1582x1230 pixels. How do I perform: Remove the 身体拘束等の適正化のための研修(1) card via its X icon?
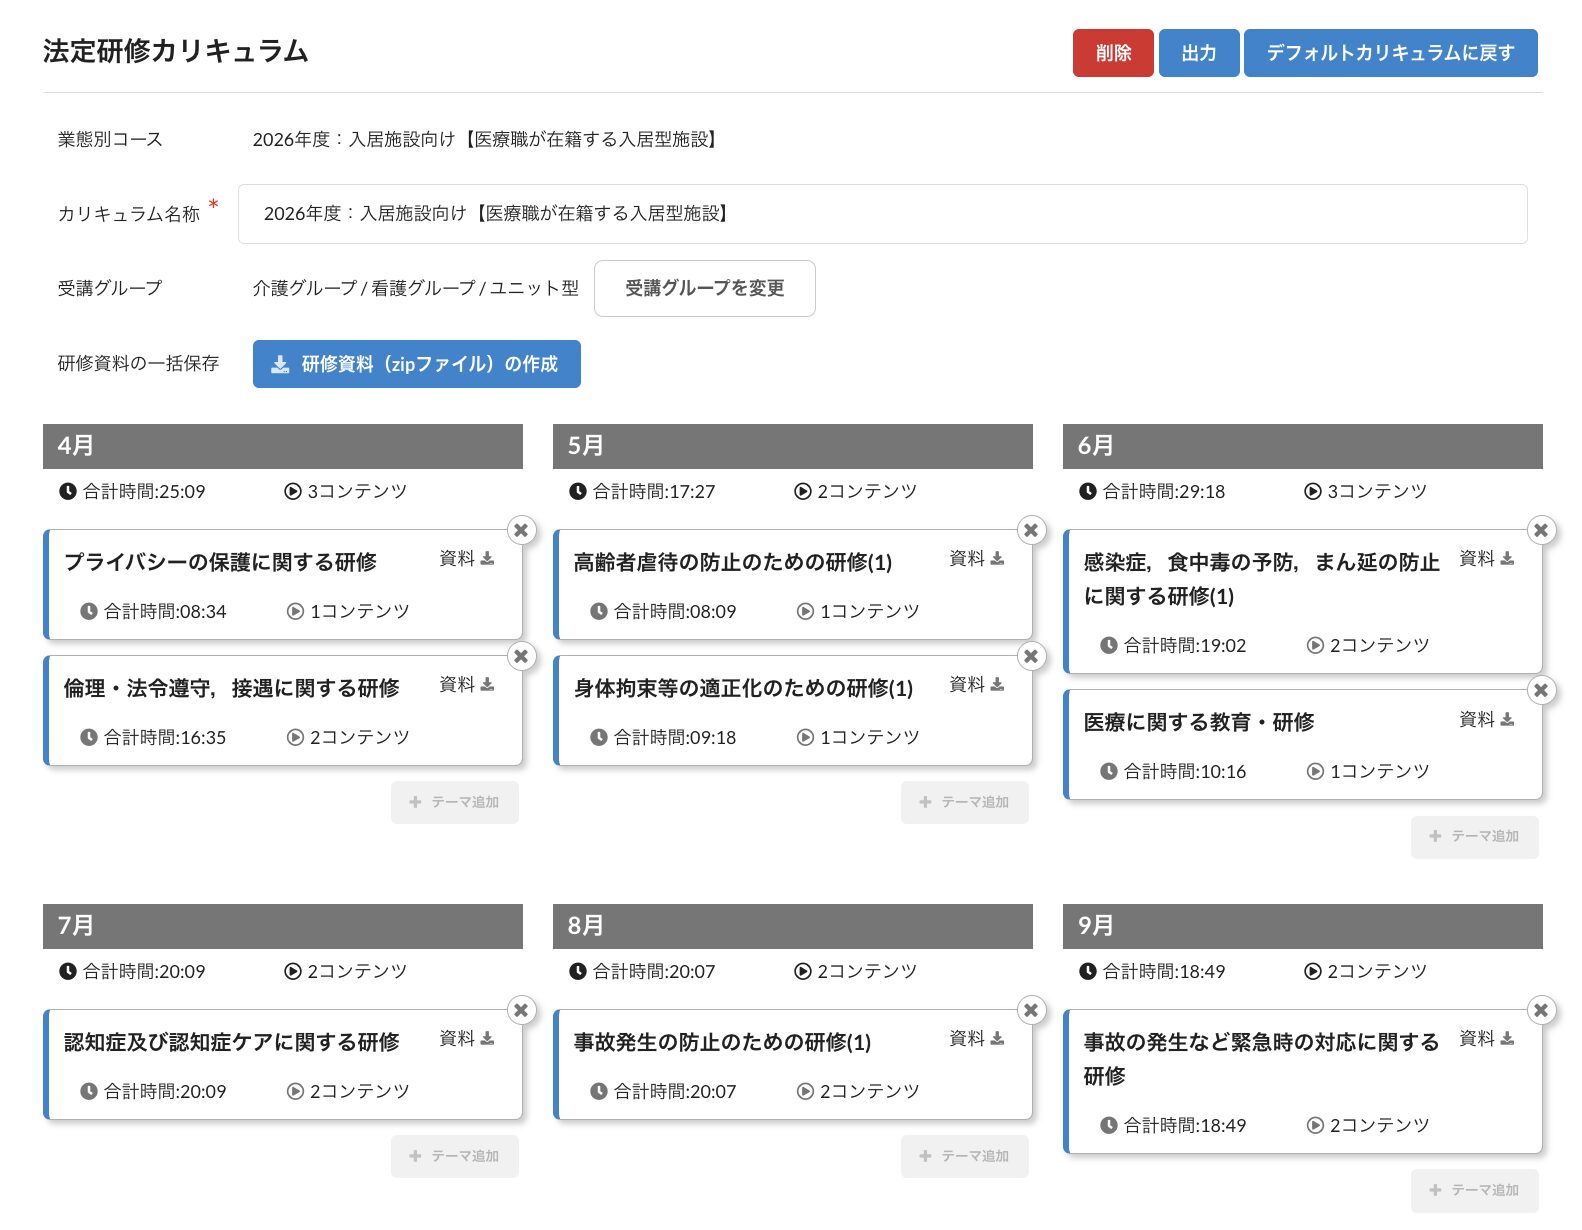[1031, 656]
